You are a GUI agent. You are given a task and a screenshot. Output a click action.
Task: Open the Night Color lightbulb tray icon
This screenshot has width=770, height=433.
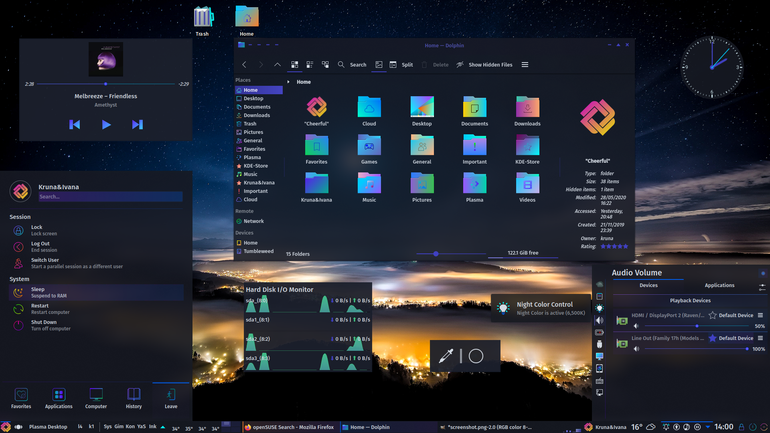[x=600, y=308]
